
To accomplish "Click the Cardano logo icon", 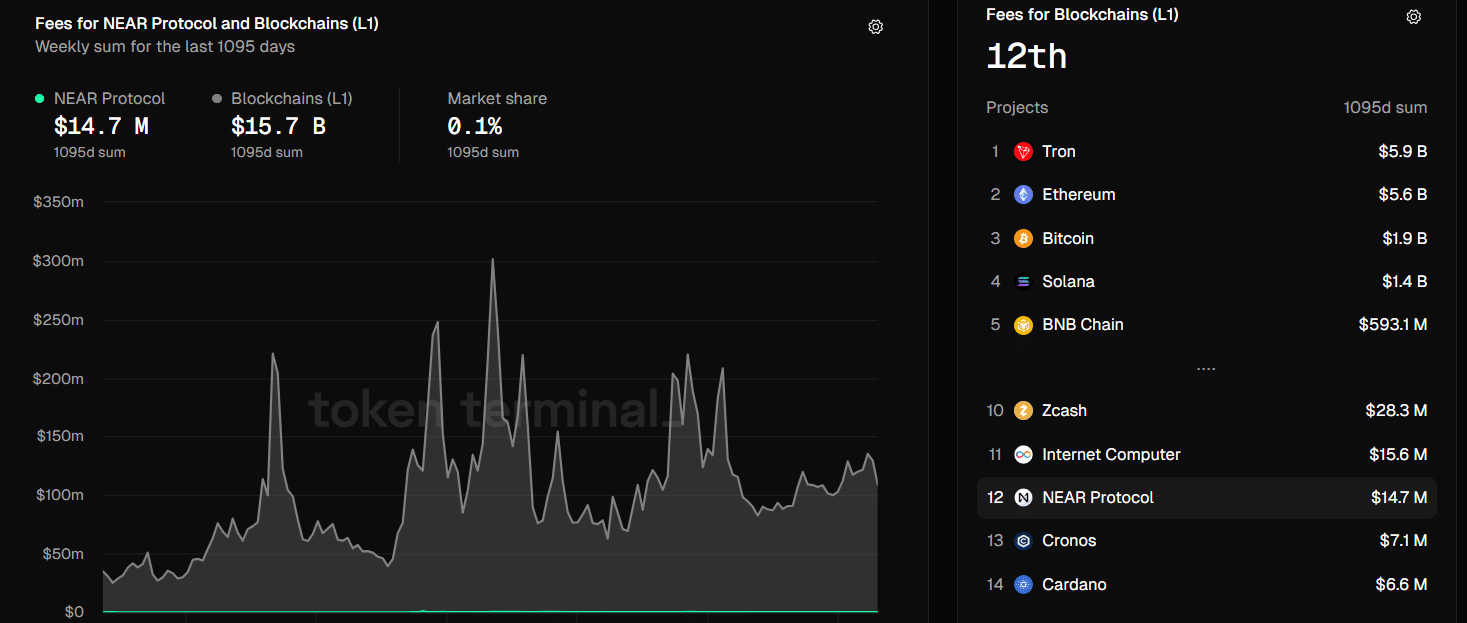I will (1023, 585).
